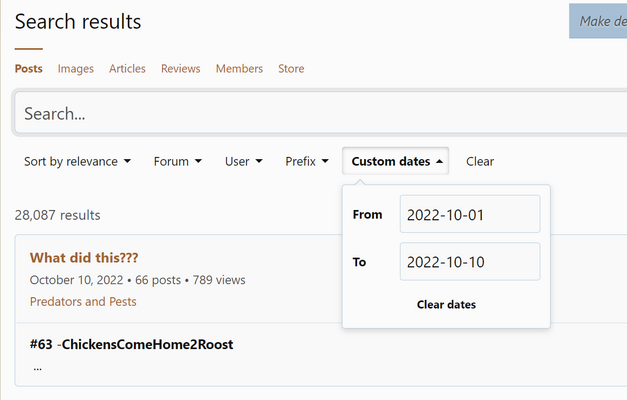Open the Predators and Pests forum link
This screenshot has width=627, height=400.
pyautogui.click(x=83, y=301)
